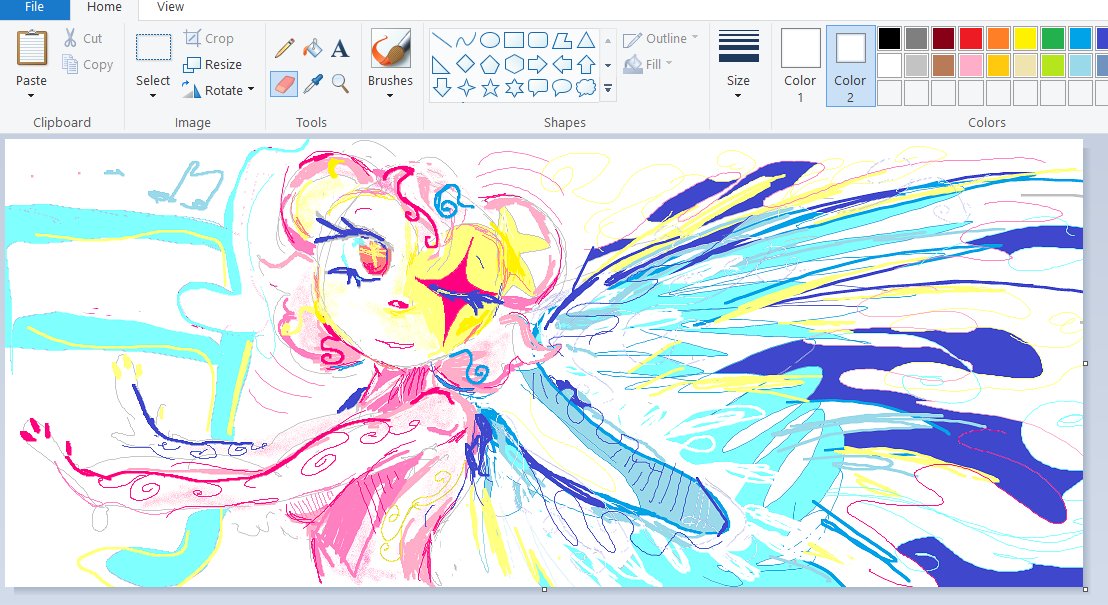Select the Fill with color bucket tool
Screen dimensions: 1108x605
point(312,49)
